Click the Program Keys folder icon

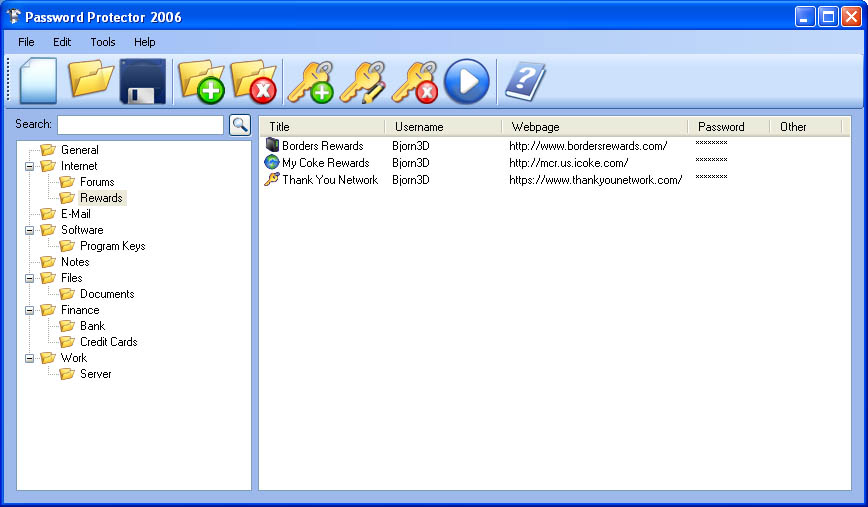pos(67,245)
